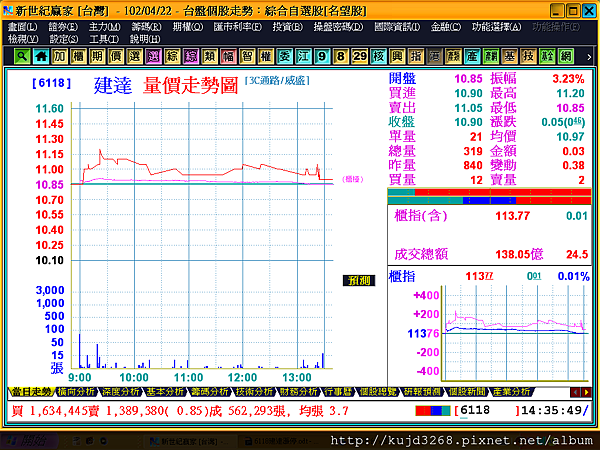Click the tab bar left scroll arrow
The width and height of the screenshot is (600, 450).
click(x=575, y=392)
